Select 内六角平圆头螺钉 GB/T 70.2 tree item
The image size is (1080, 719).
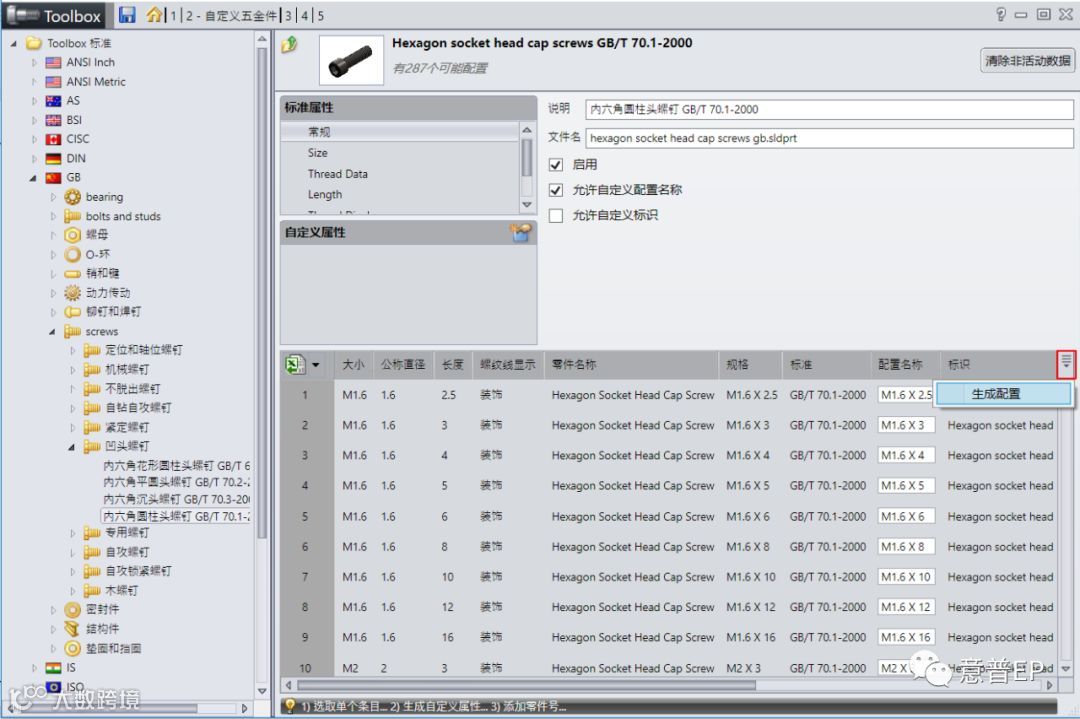[x=176, y=483]
